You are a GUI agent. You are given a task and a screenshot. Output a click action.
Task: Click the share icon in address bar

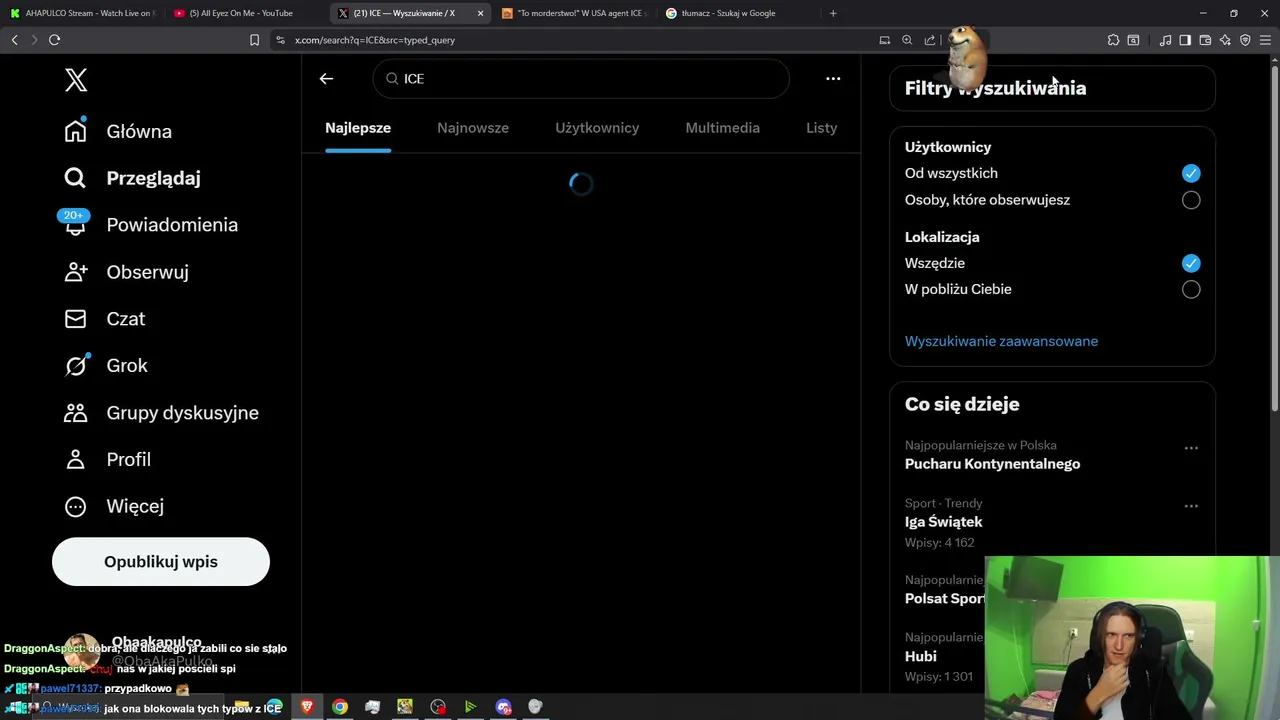pyautogui.click(x=930, y=40)
